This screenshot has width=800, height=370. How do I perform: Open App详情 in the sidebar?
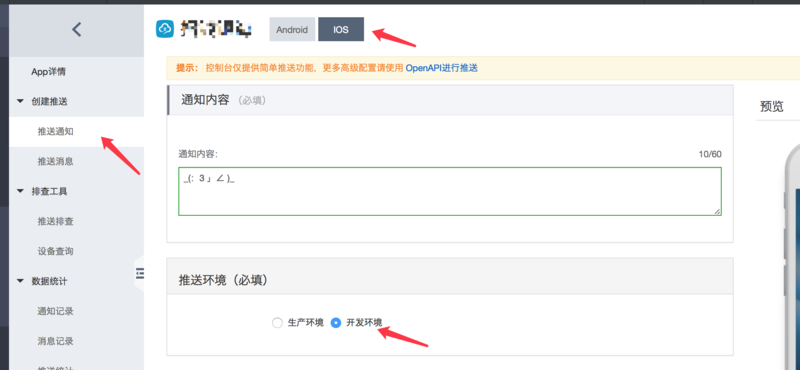pyautogui.click(x=48, y=72)
